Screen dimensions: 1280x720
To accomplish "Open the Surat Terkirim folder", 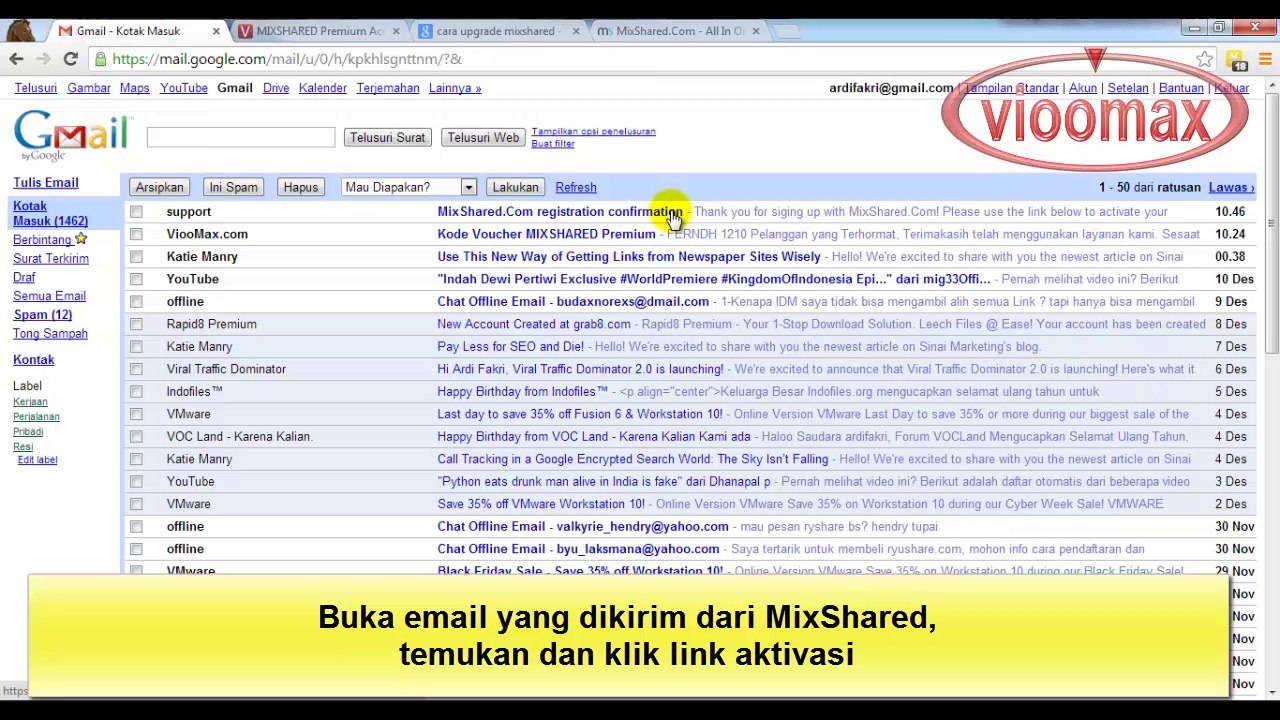I will point(51,259).
